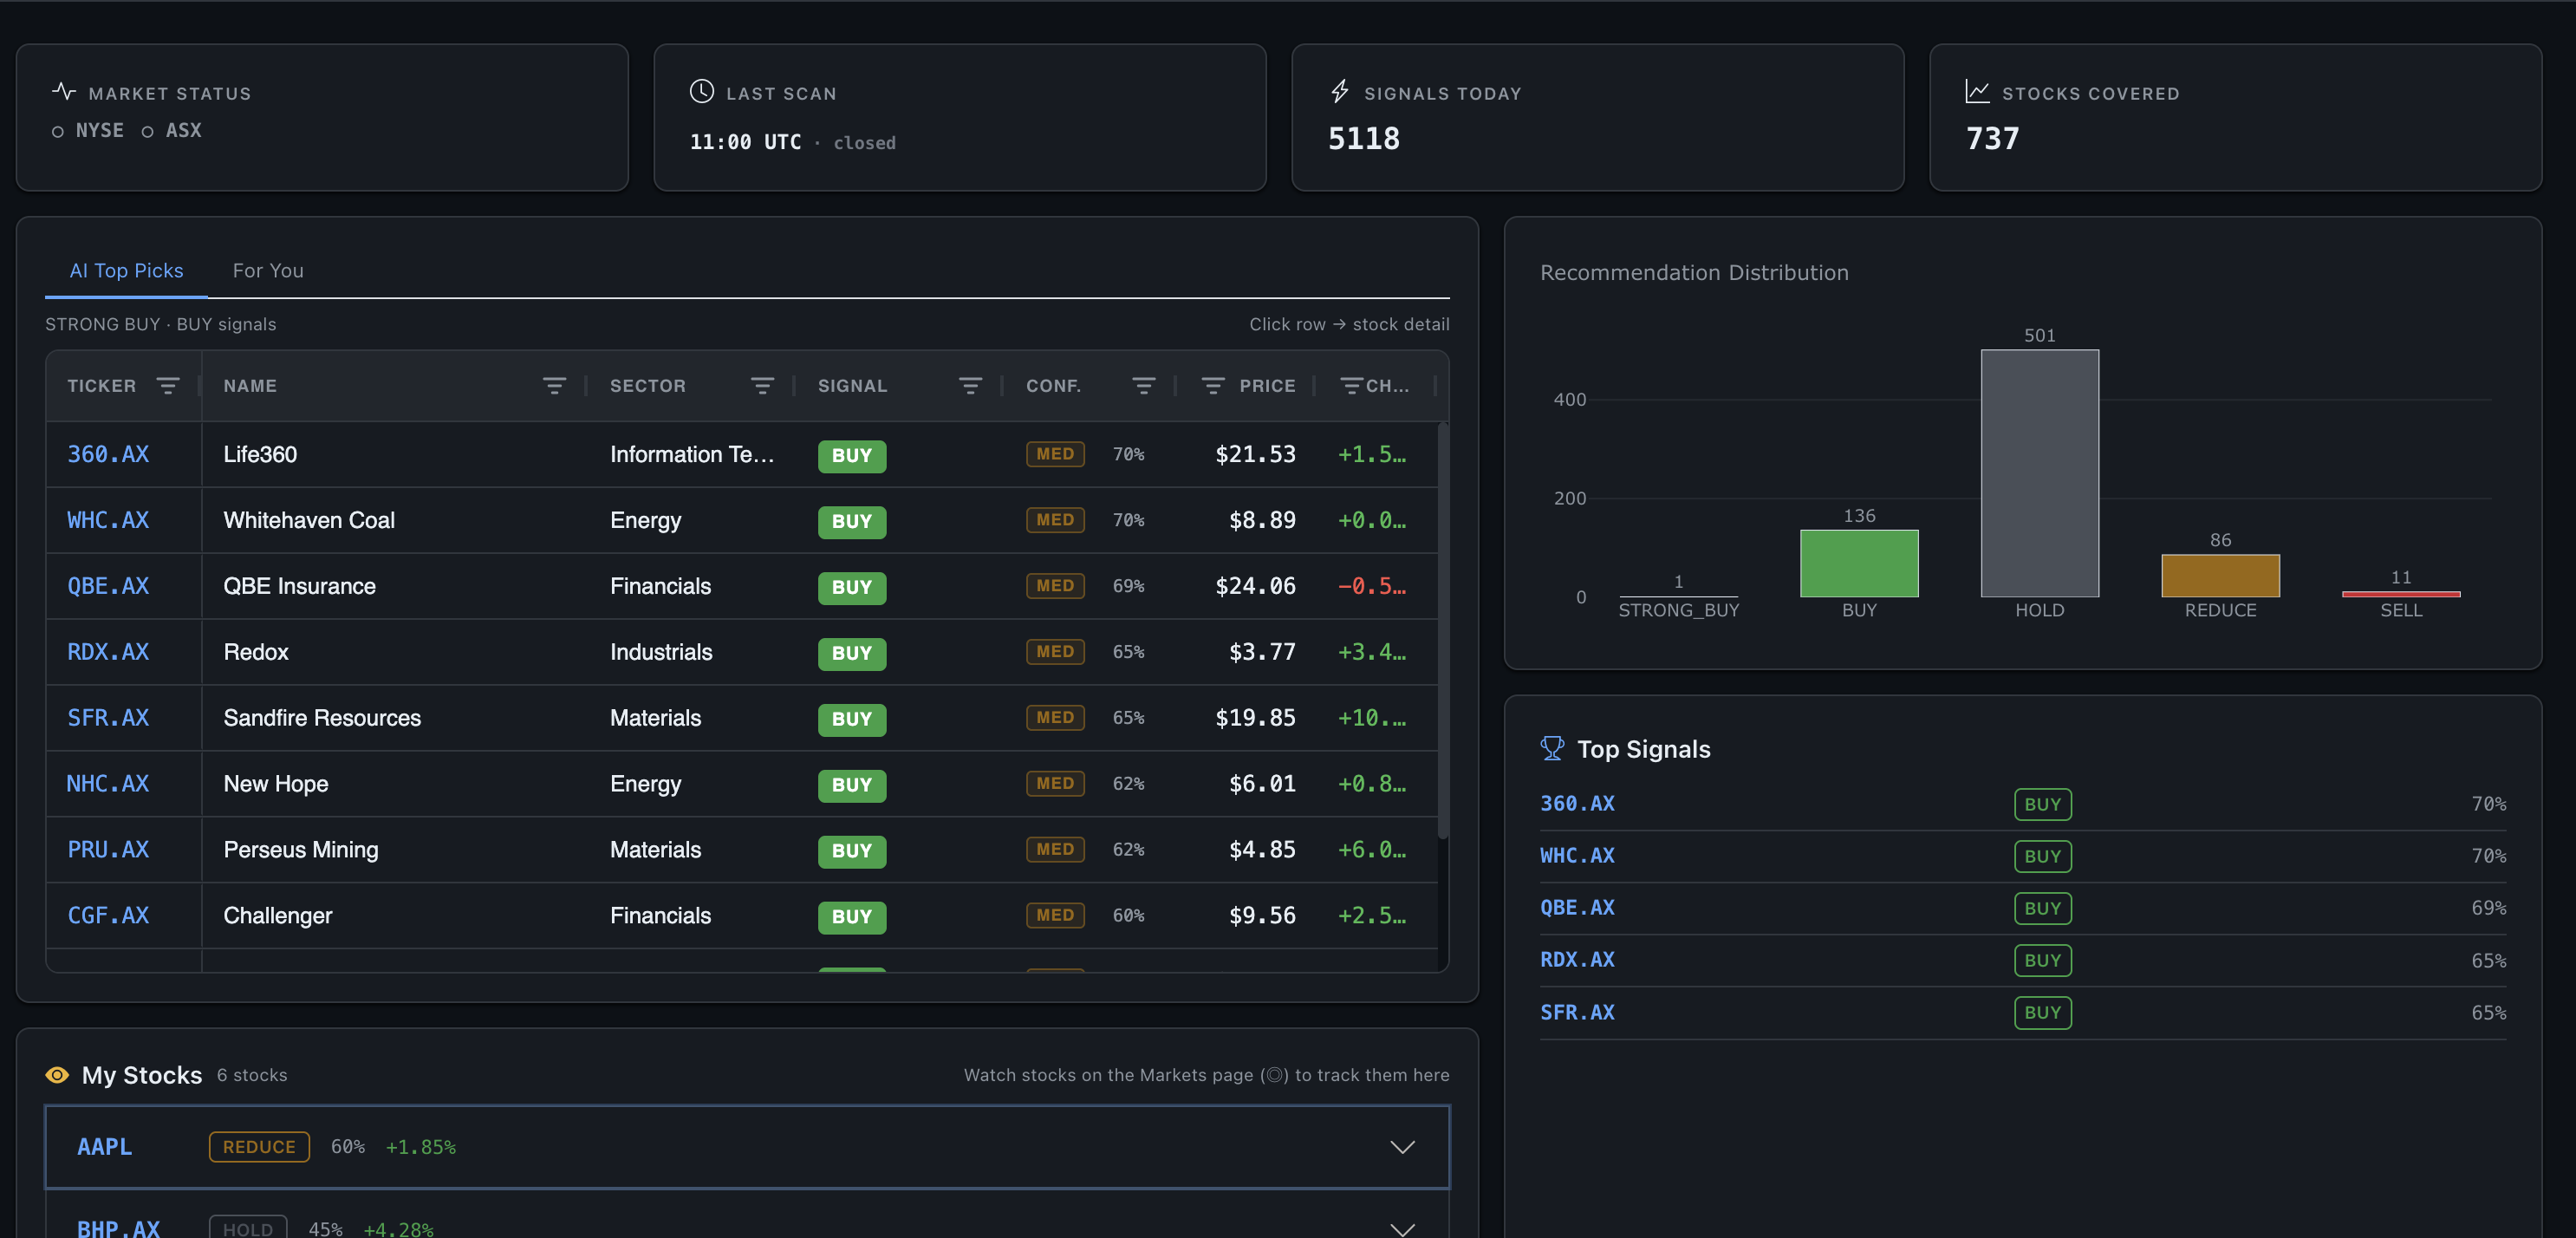Click the MED confidence badge for Whitehaven Coal
The width and height of the screenshot is (2576, 1238).
coord(1055,520)
